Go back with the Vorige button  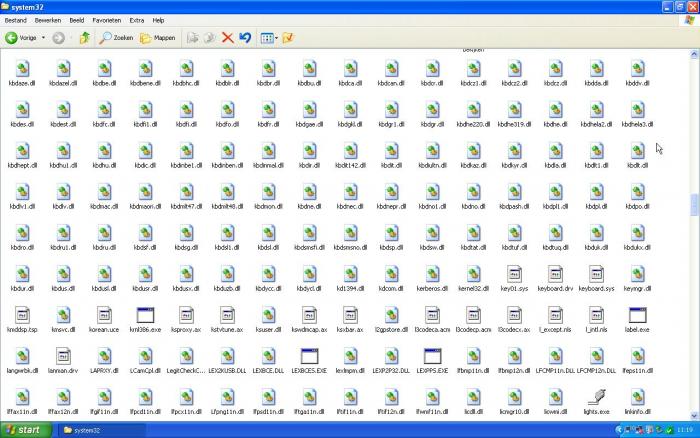coord(21,38)
